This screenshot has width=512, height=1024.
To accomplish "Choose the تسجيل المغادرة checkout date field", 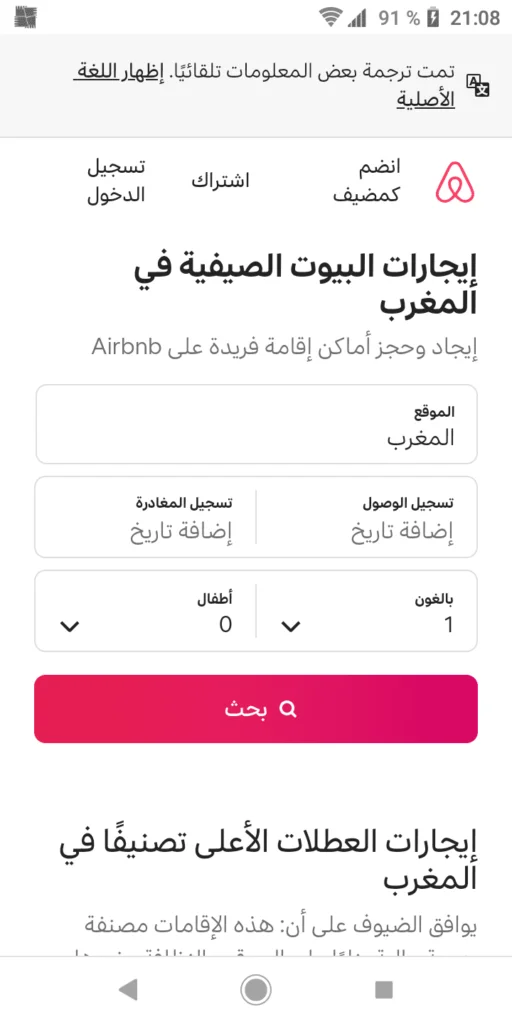I will coord(145,517).
